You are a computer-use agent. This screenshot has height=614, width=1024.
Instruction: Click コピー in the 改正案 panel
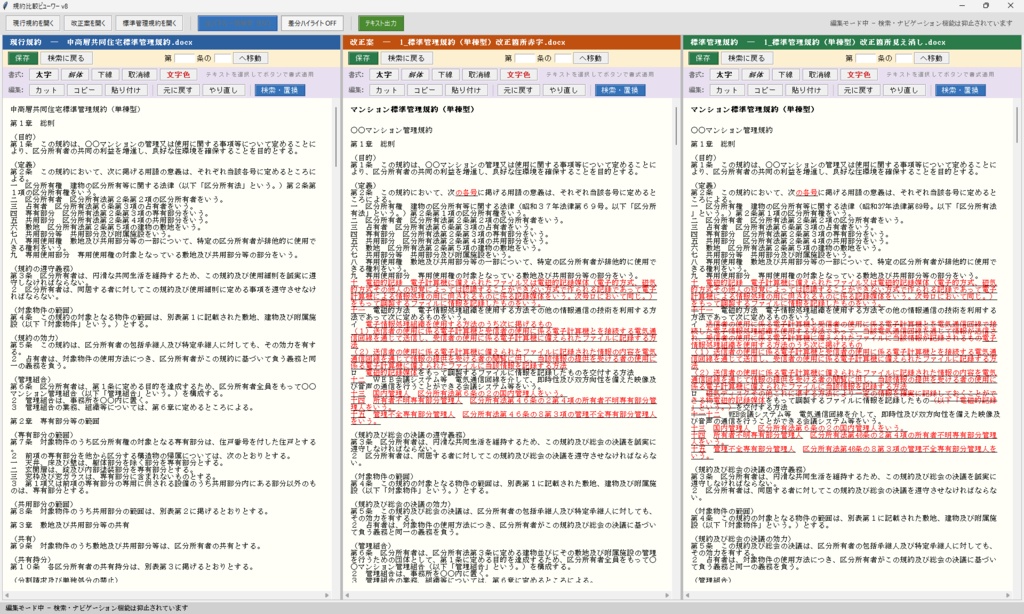point(424,90)
